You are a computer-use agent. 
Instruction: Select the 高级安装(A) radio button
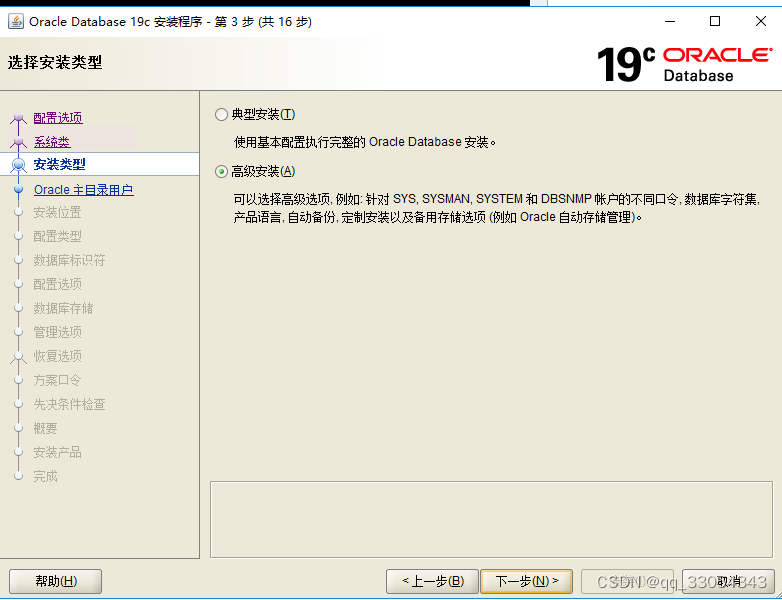coord(221,172)
